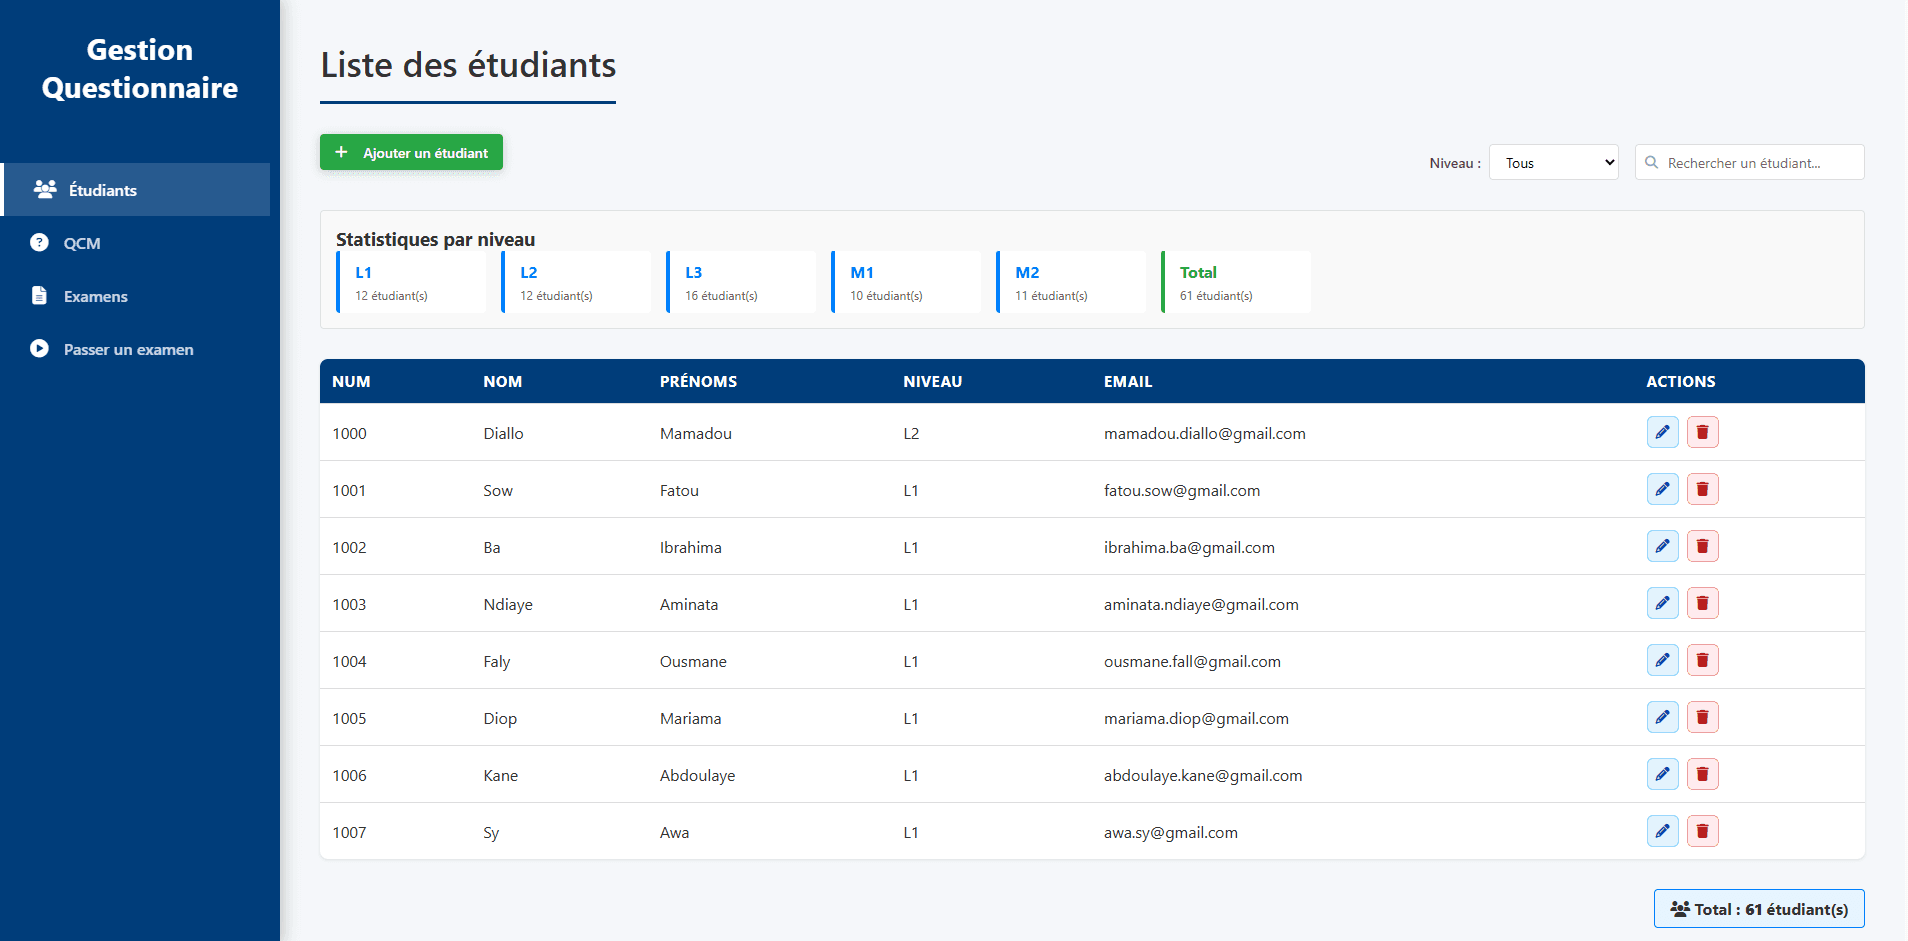Edit student Aminata Ndiaye
The image size is (1908, 941).
coord(1662,603)
